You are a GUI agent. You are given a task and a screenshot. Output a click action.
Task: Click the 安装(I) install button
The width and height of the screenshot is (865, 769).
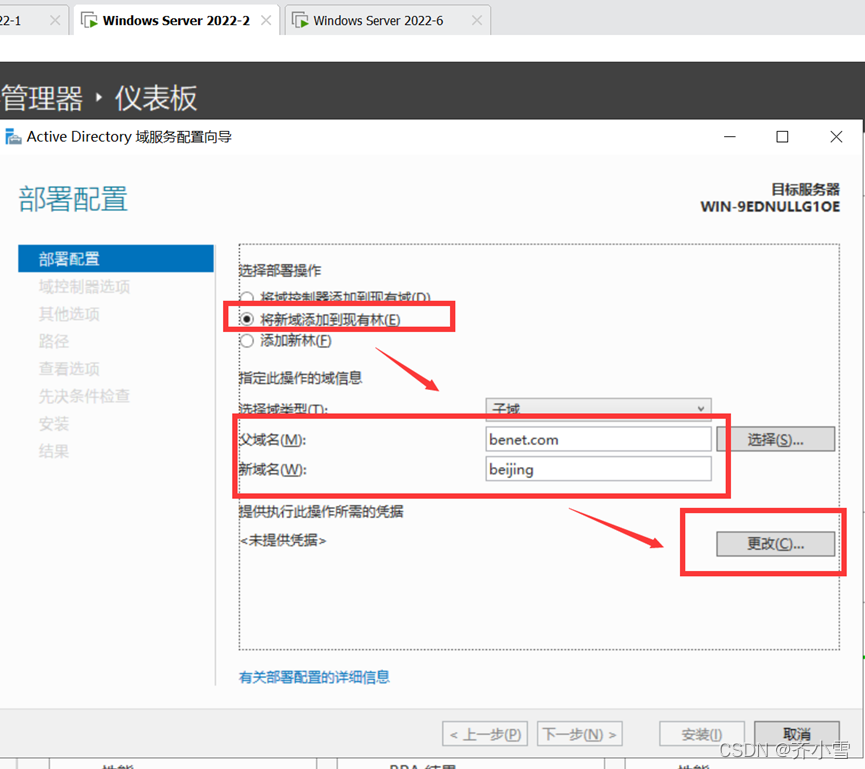(702, 734)
